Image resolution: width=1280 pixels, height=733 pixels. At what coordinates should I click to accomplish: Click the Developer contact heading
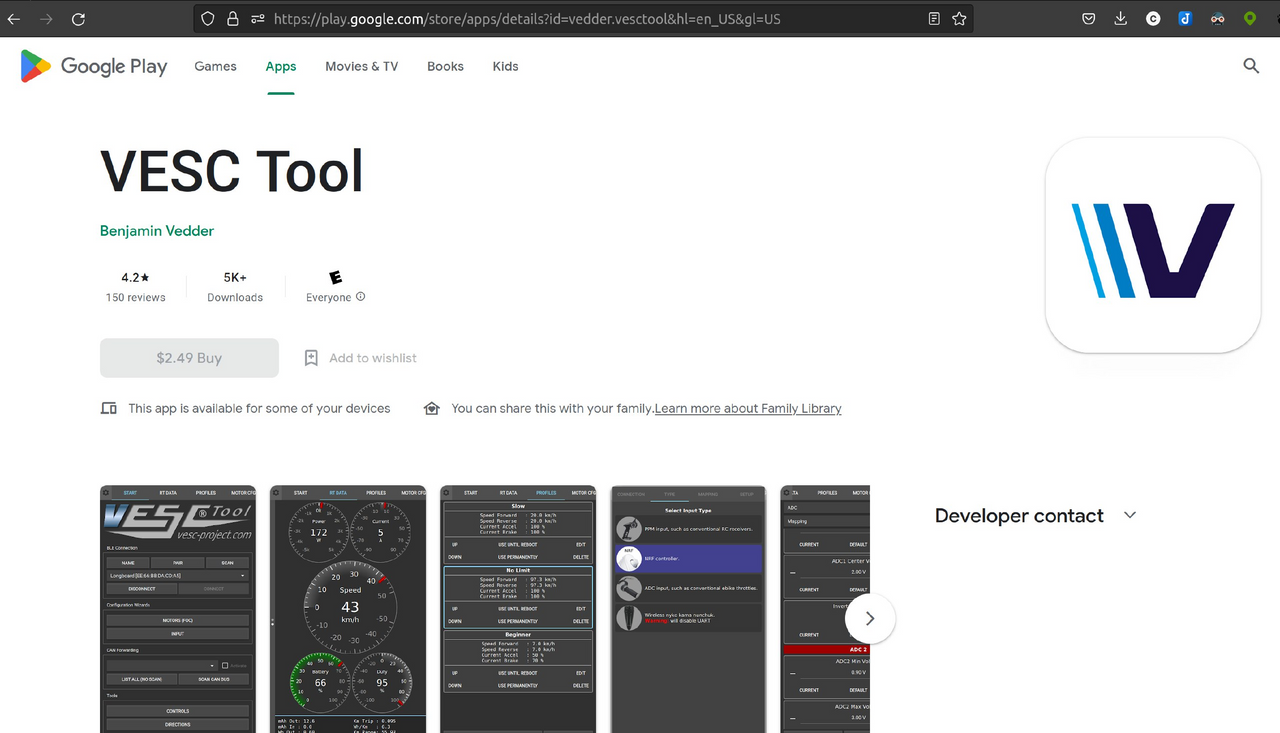(x=1019, y=516)
